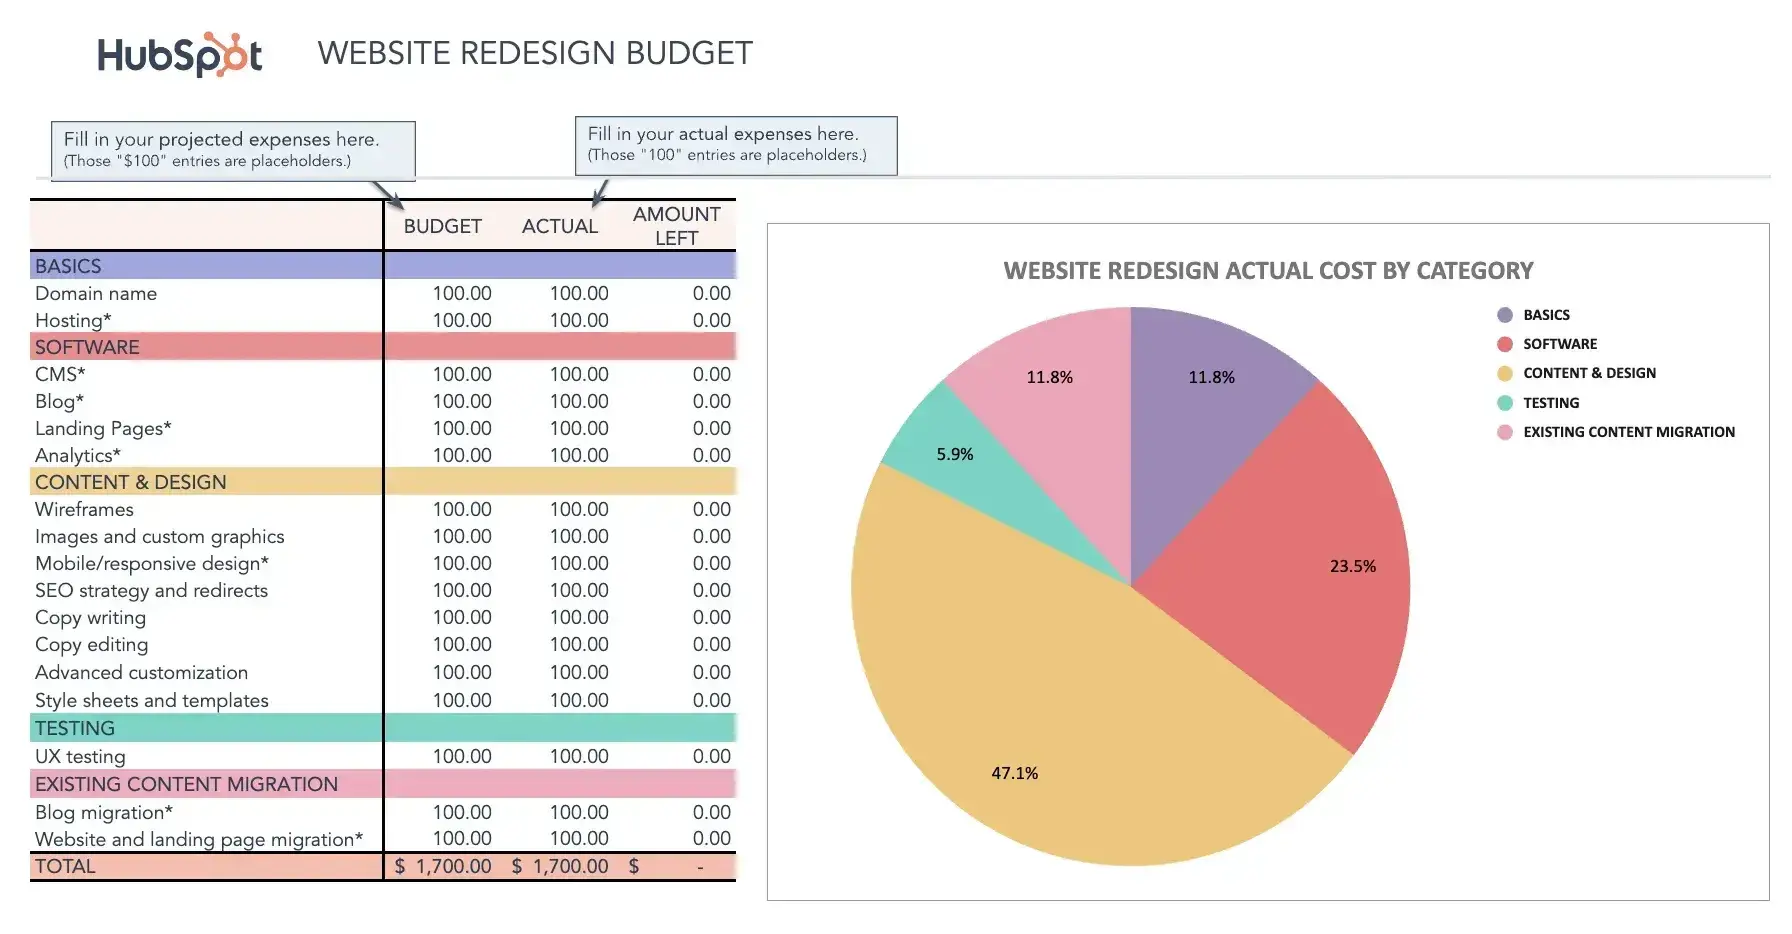Screen dimensions: 1792x934
Task: Click the TESTING teal legend dot
Action: [x=1505, y=403]
